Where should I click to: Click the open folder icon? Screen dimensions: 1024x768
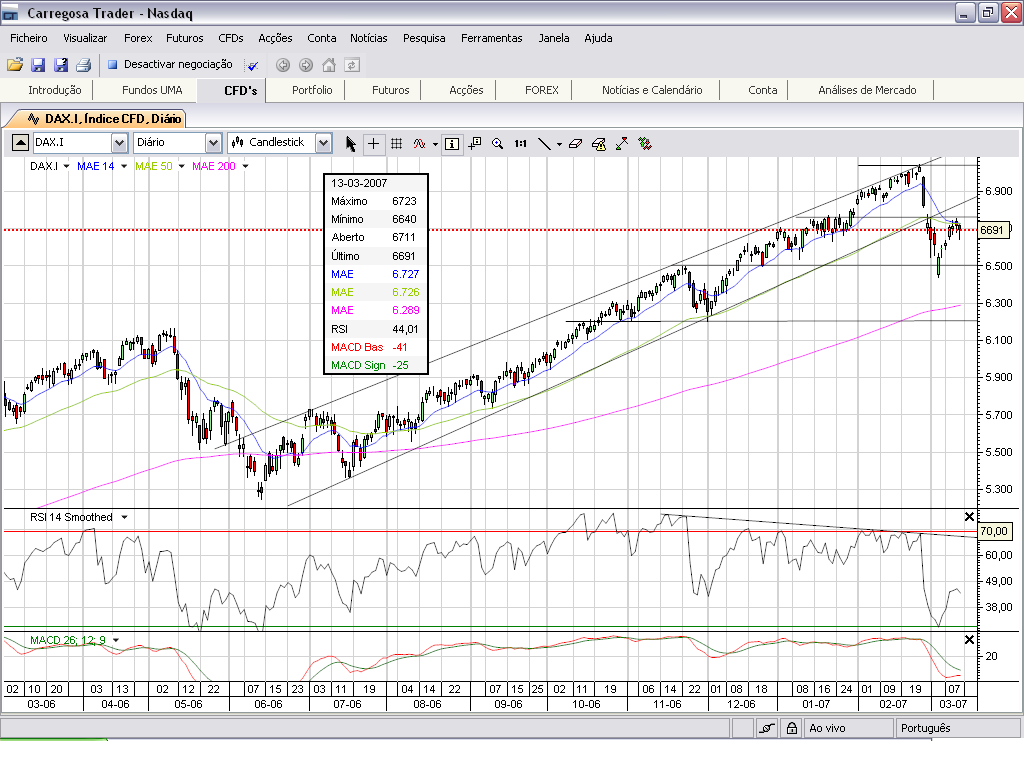pyautogui.click(x=15, y=65)
